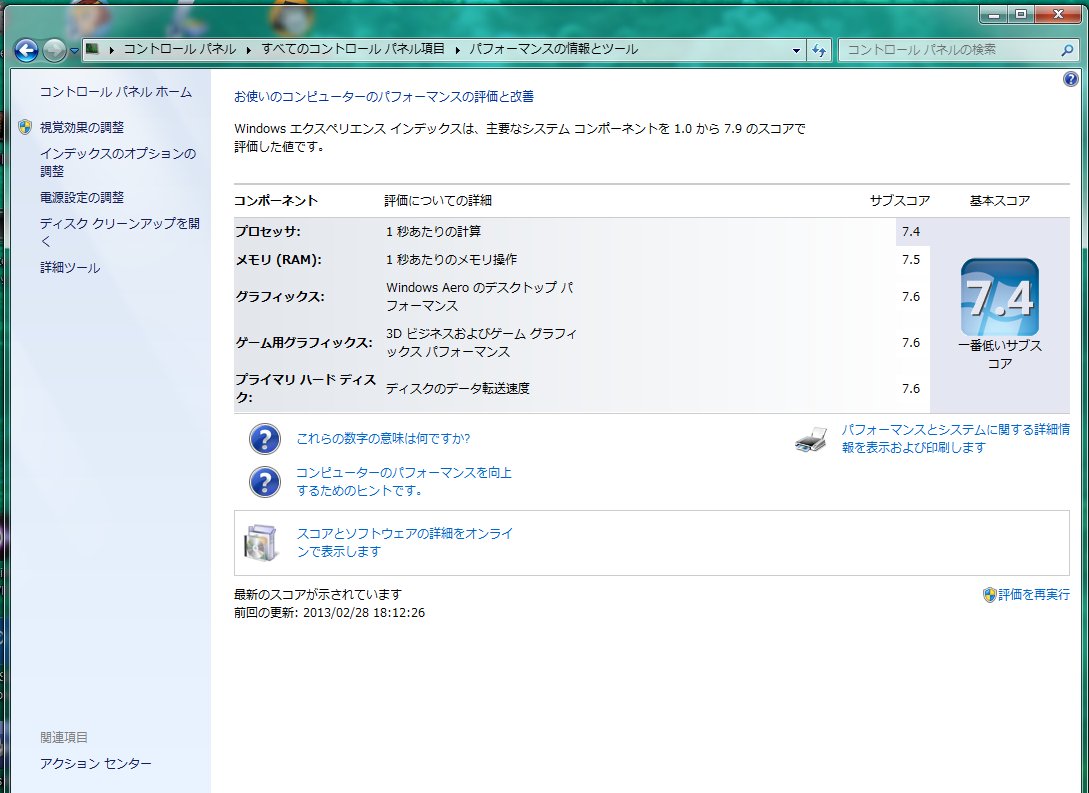Select the グラフィックス: row label
The image size is (1089, 793).
tap(280, 297)
